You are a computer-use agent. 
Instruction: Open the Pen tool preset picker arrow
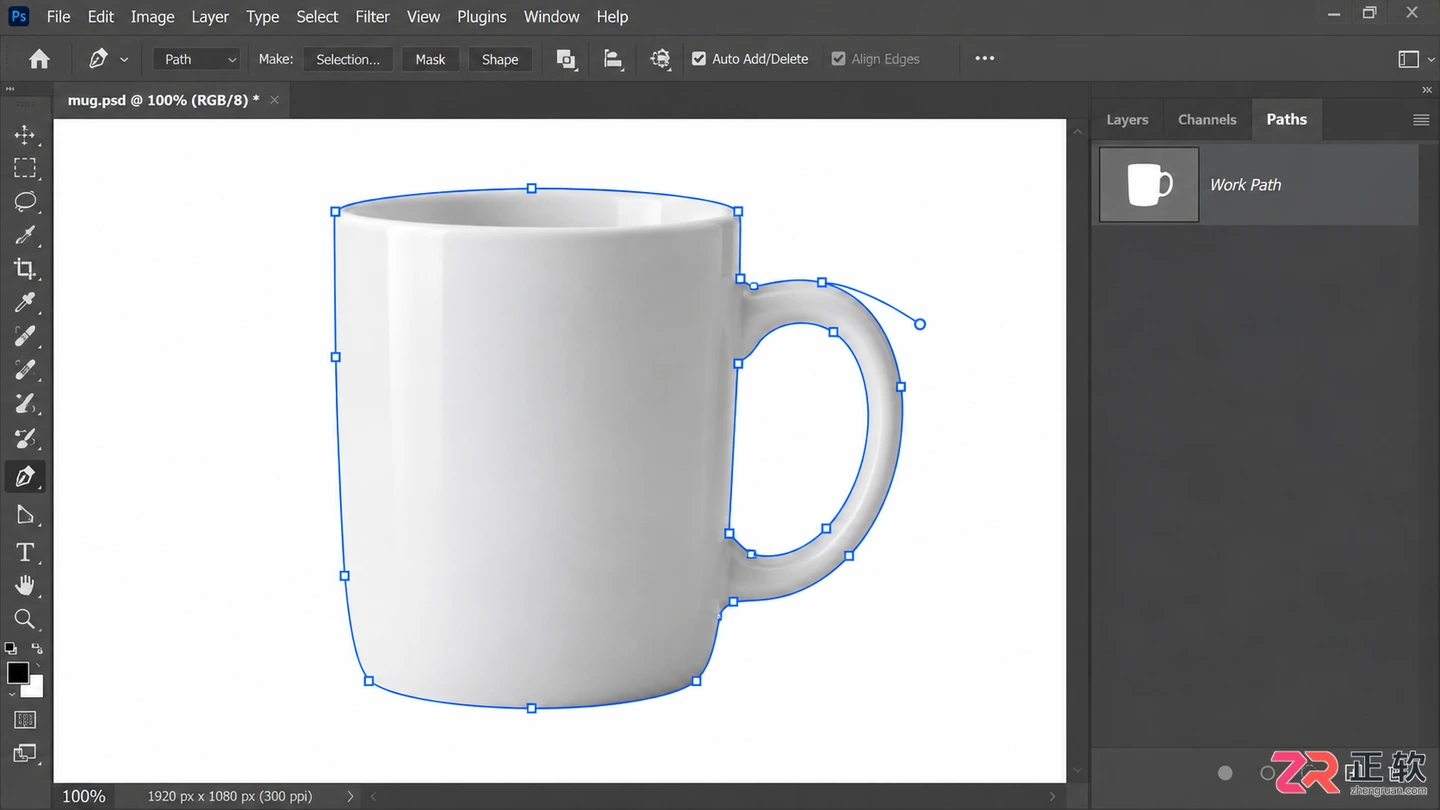coord(124,60)
